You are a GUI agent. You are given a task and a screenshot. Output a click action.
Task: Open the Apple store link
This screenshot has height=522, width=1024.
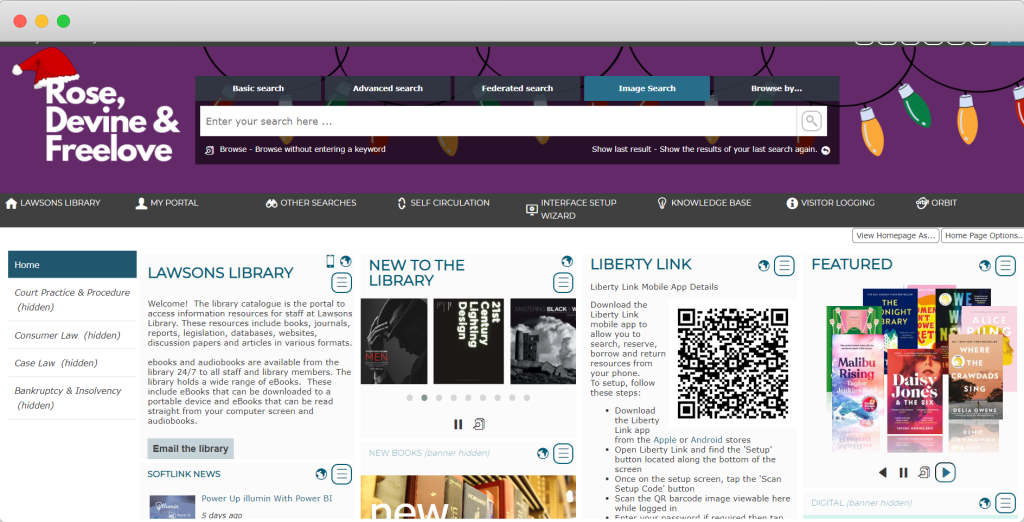pyautogui.click(x=665, y=440)
